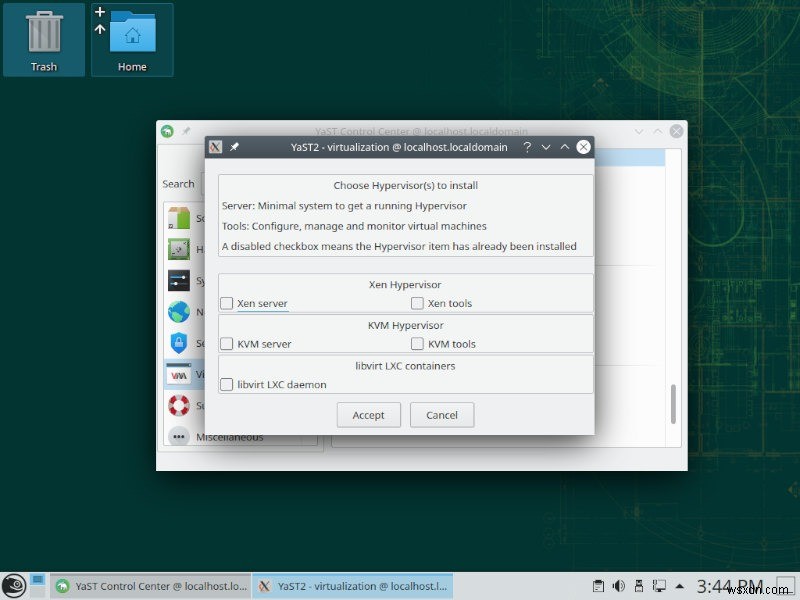
Task: Click the Software category icon in YaST Control Center
Action: tap(179, 218)
